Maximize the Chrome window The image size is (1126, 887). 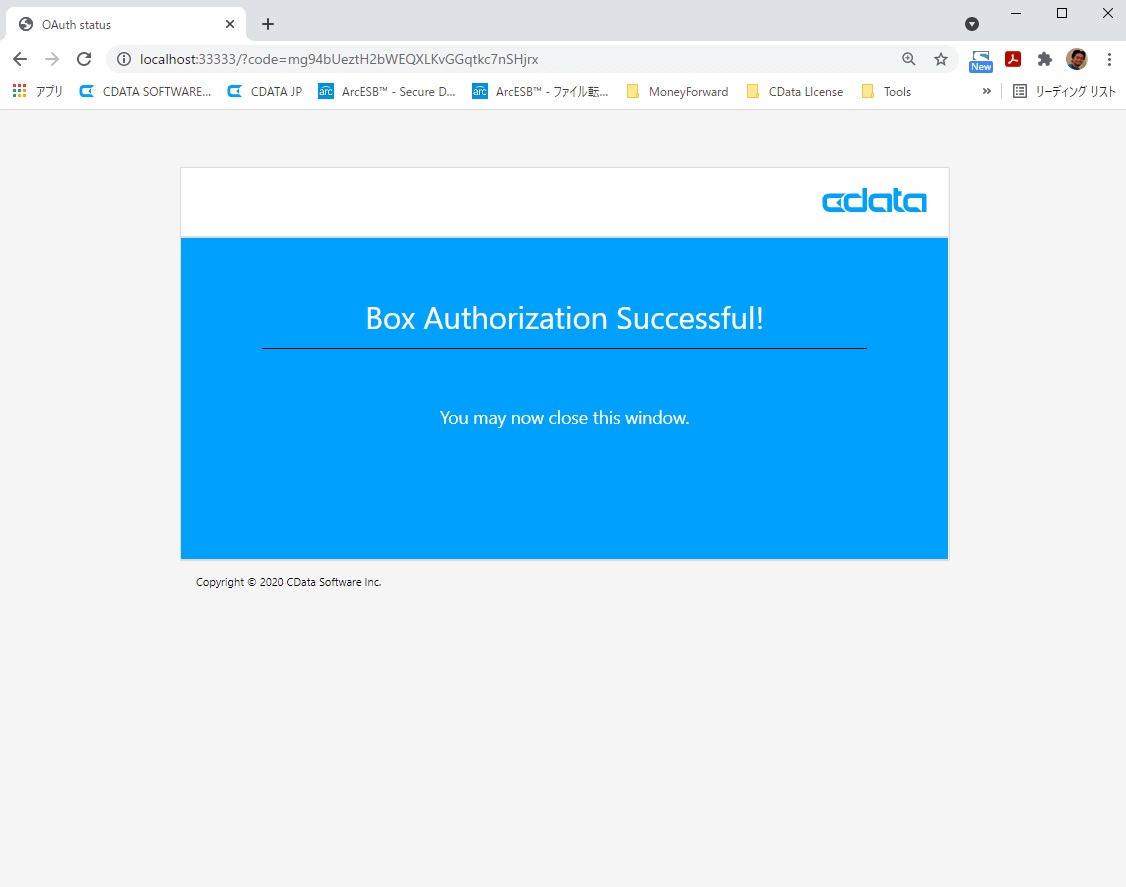1062,13
